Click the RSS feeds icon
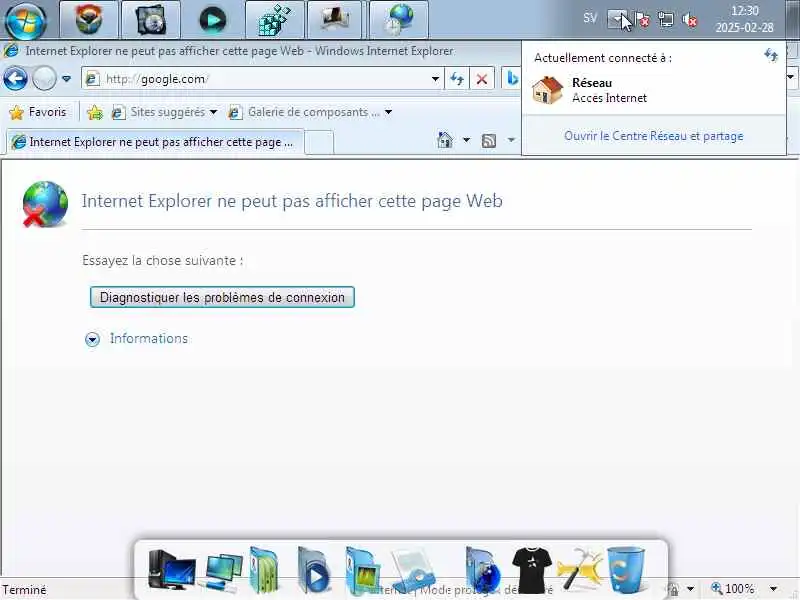 pyautogui.click(x=489, y=140)
